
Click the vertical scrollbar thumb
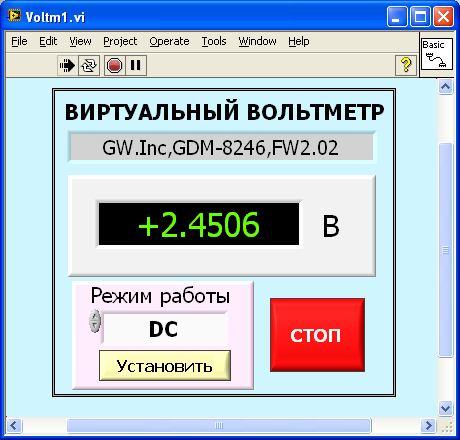(445, 250)
